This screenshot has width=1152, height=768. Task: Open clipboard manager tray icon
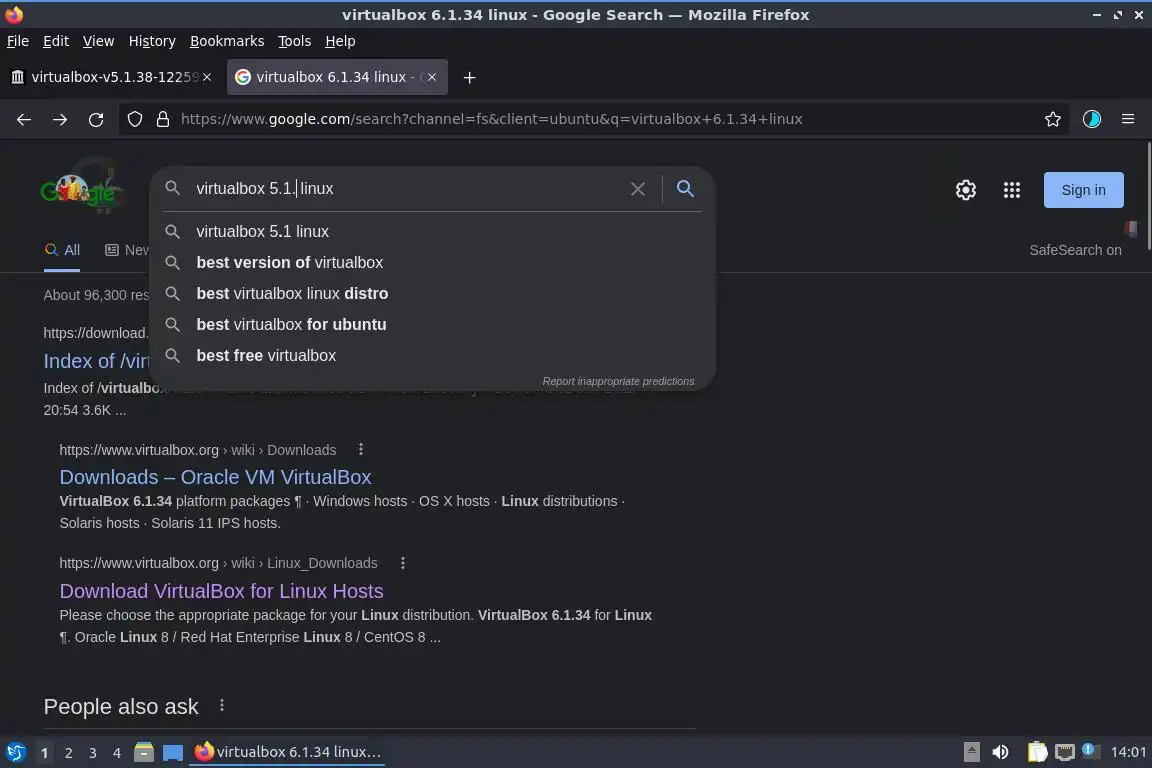(x=1037, y=752)
